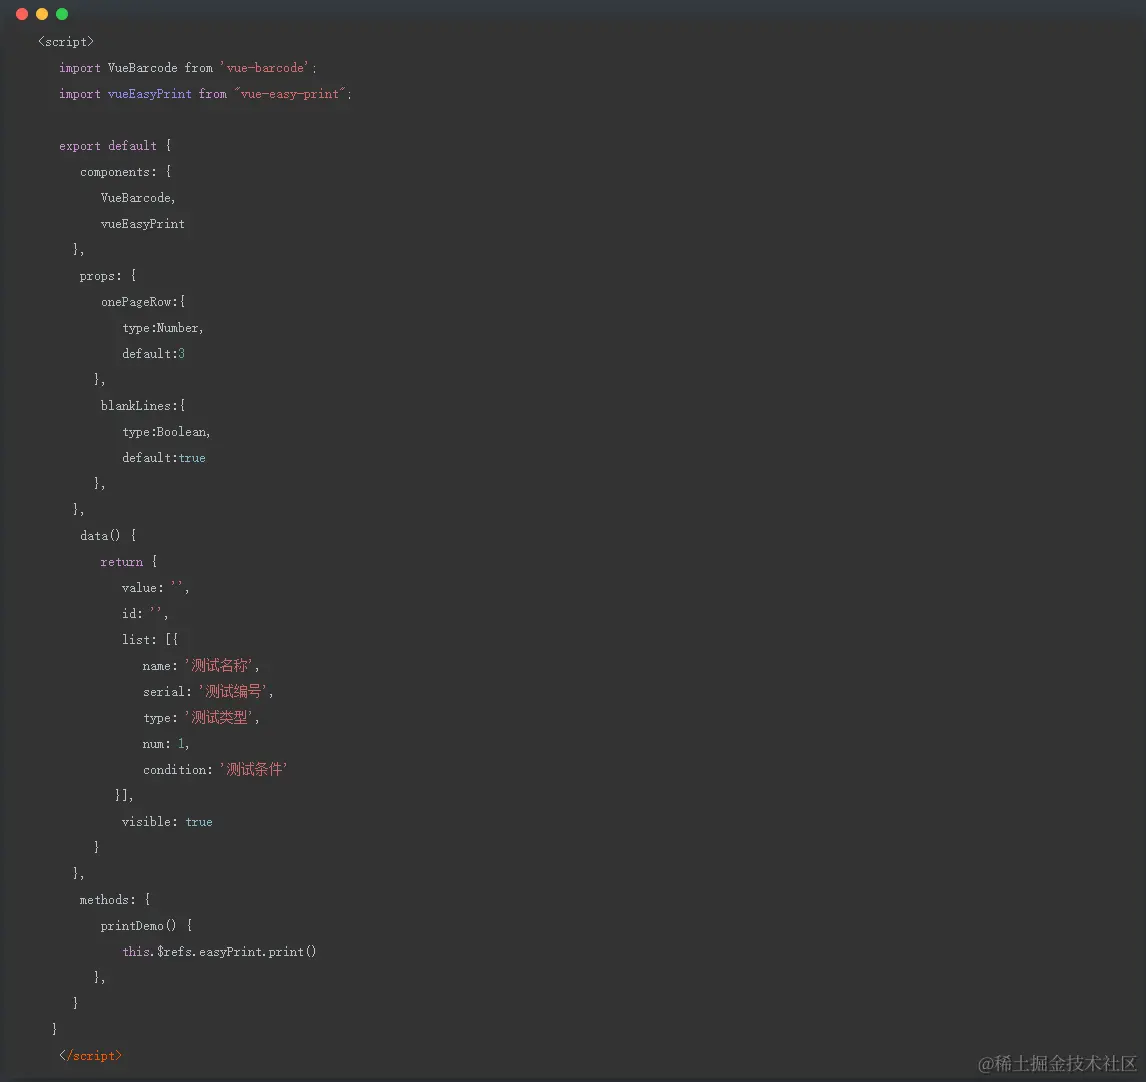Click the 'default:true' line

coord(164,458)
